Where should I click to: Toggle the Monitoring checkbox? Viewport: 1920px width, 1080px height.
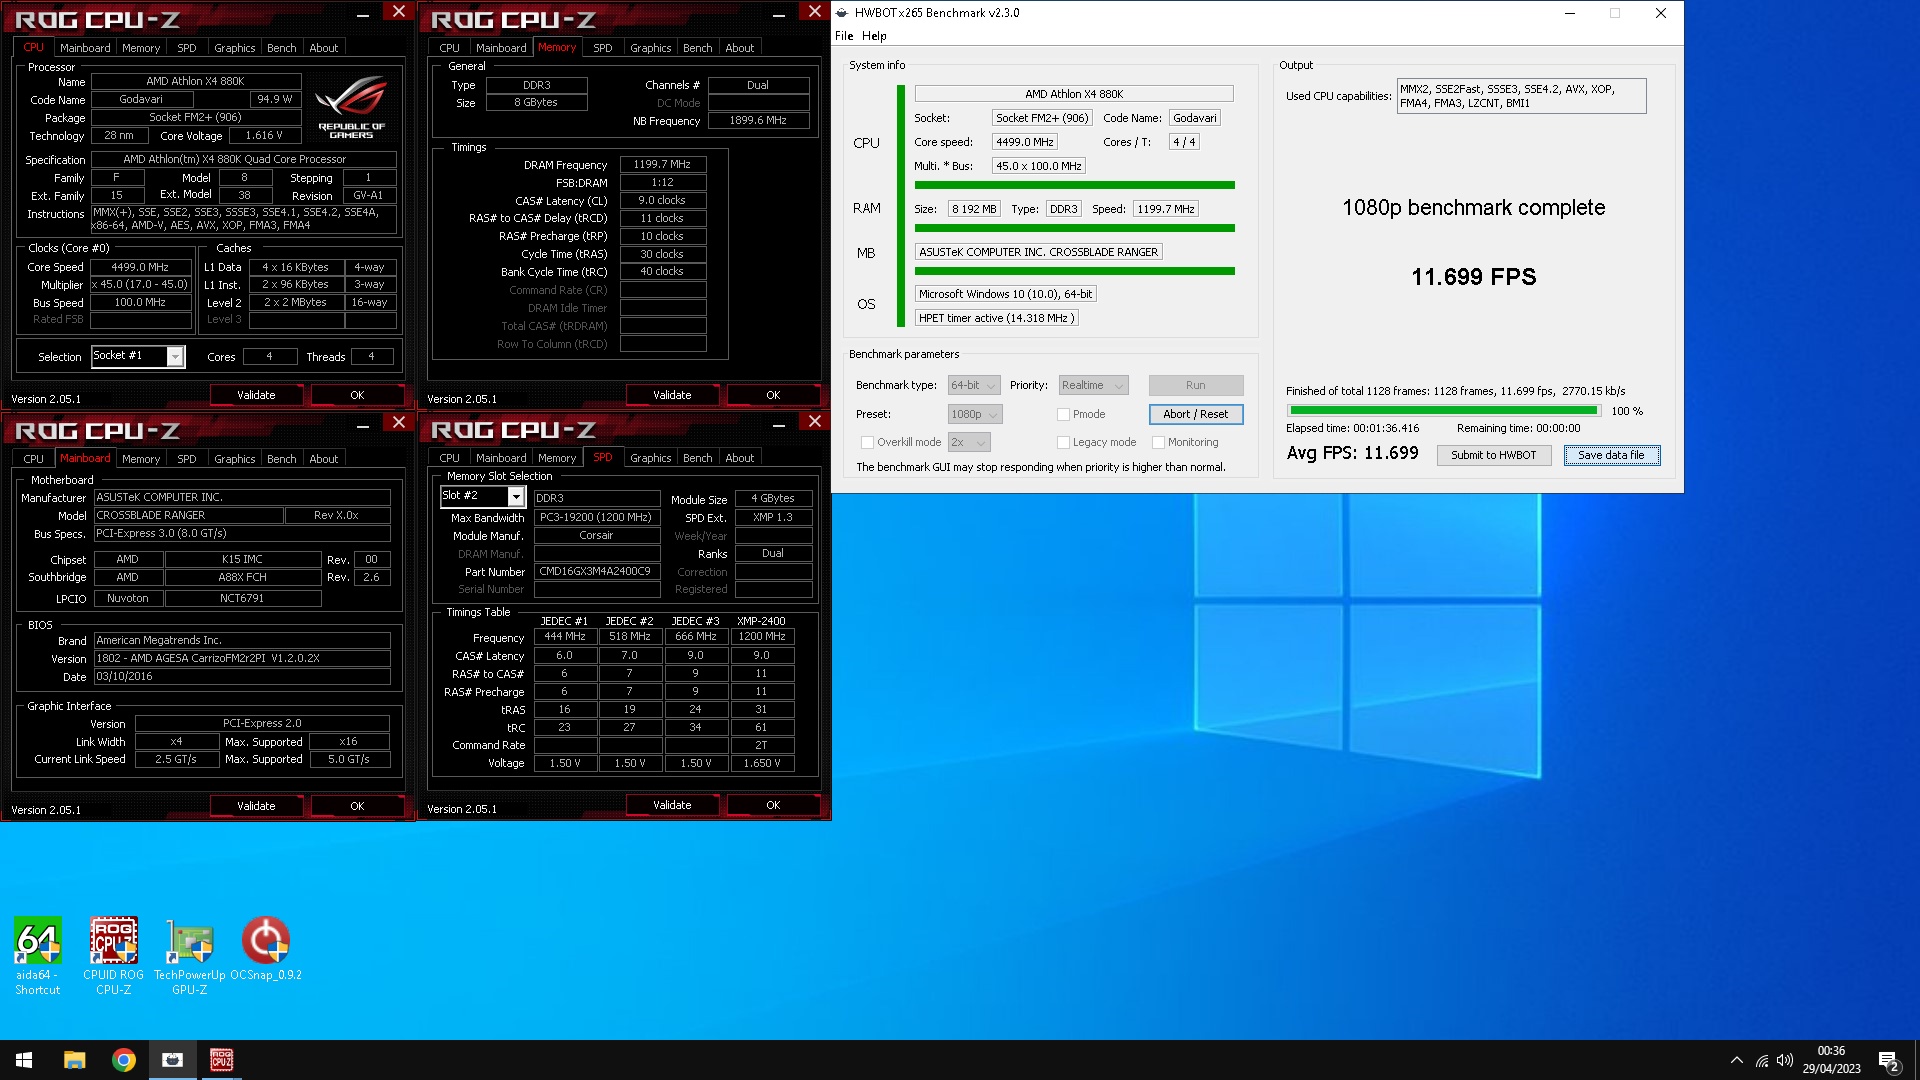click(1158, 442)
